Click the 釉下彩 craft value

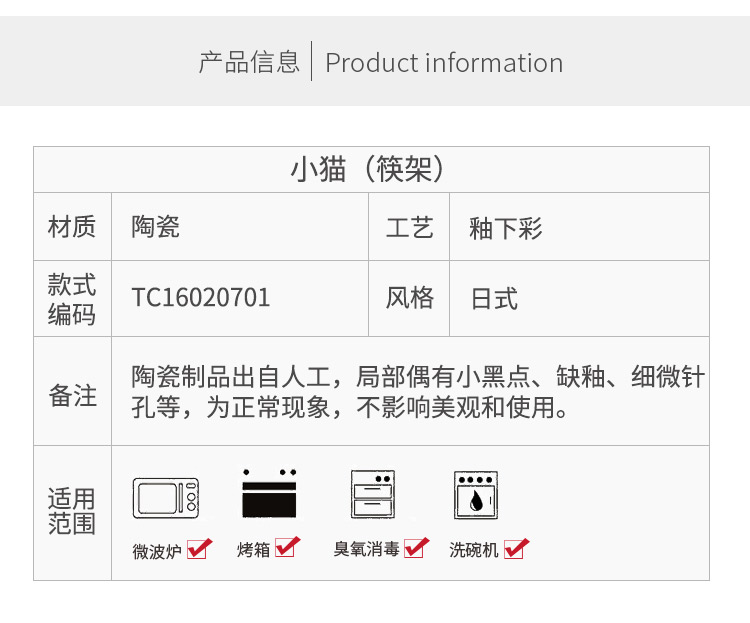coord(506,228)
